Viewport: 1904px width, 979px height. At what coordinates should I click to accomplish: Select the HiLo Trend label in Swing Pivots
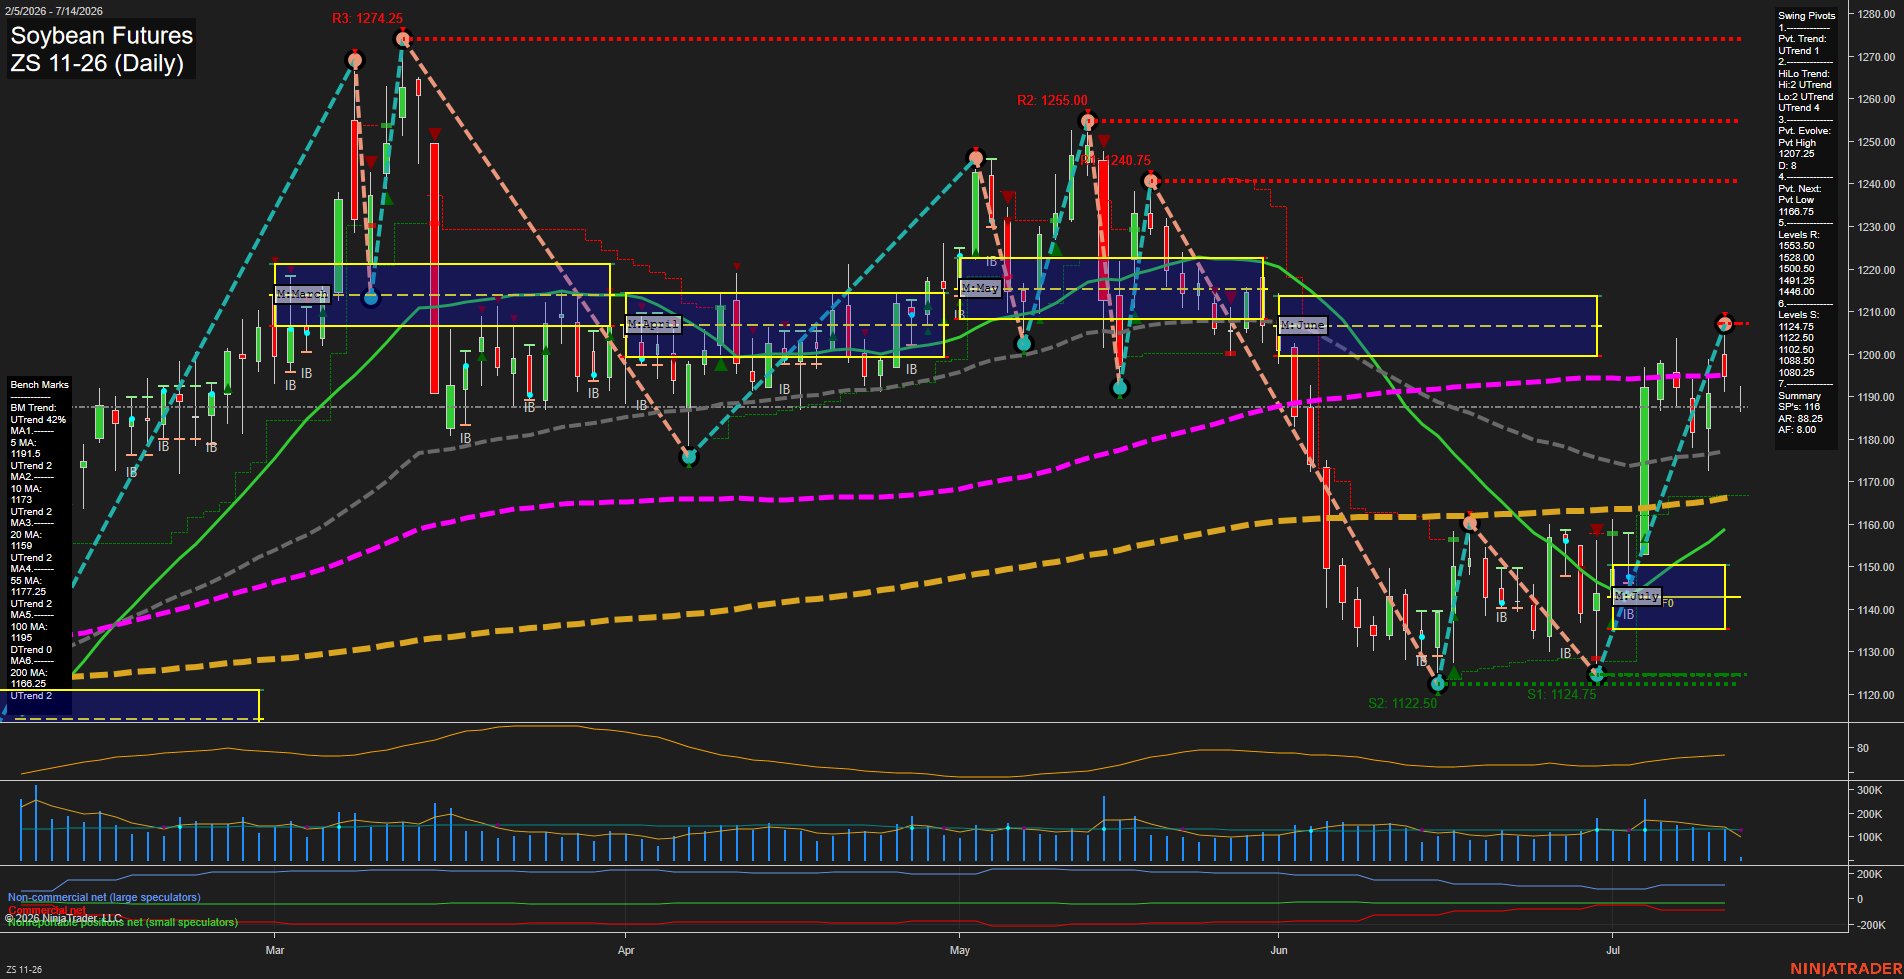[1804, 74]
